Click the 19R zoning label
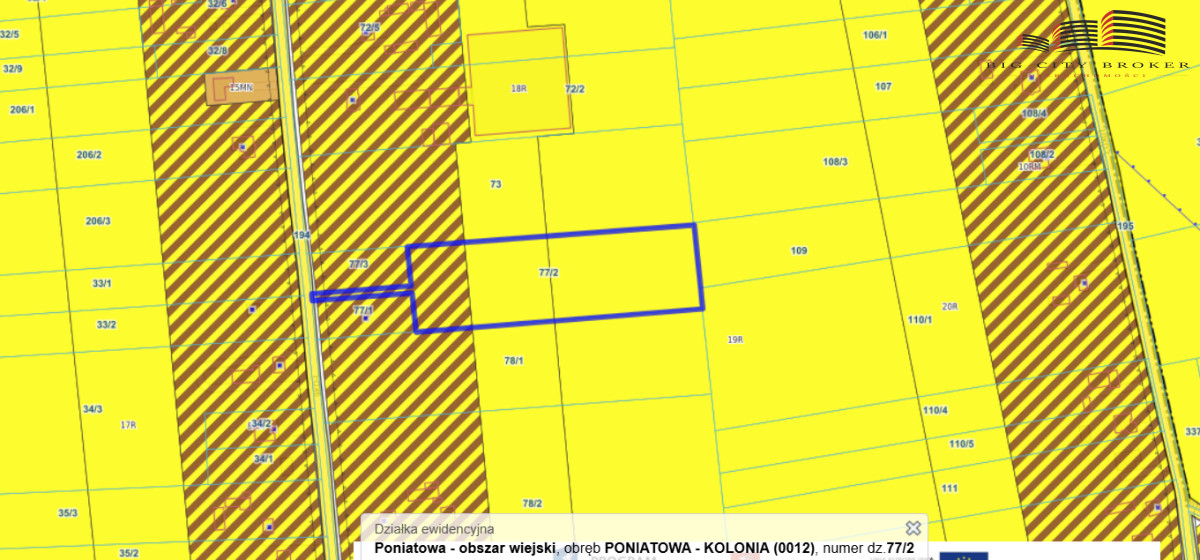This screenshot has width=1200, height=560. (x=735, y=340)
